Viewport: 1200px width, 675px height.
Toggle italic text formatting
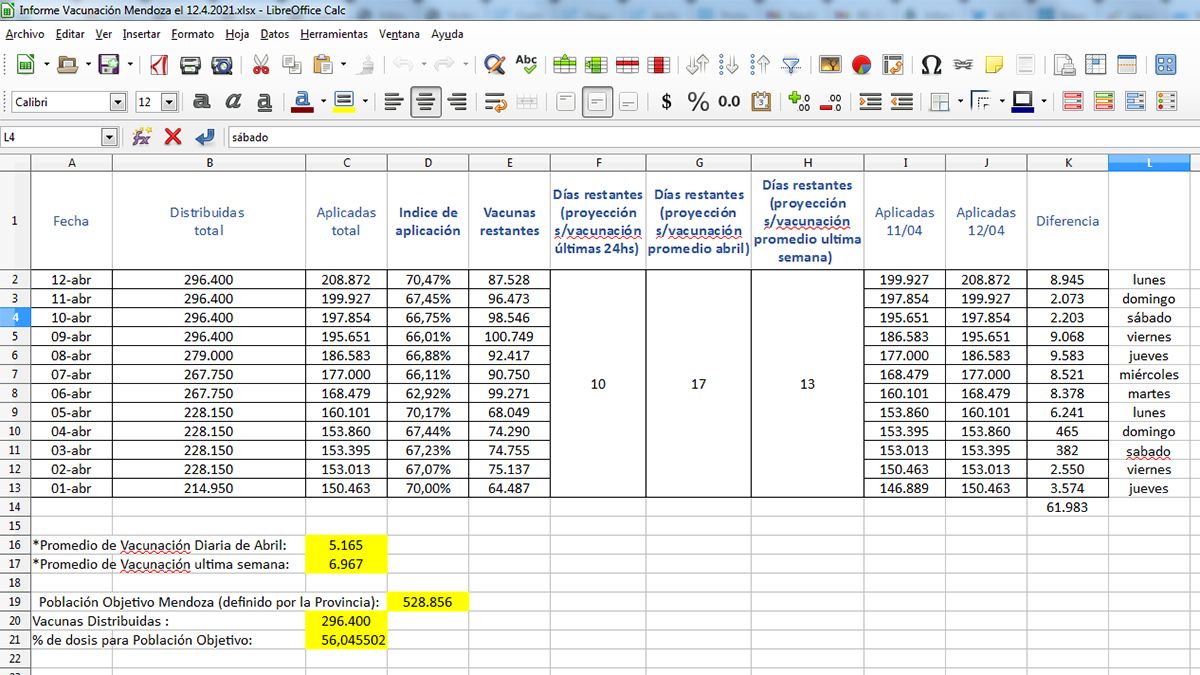[233, 102]
